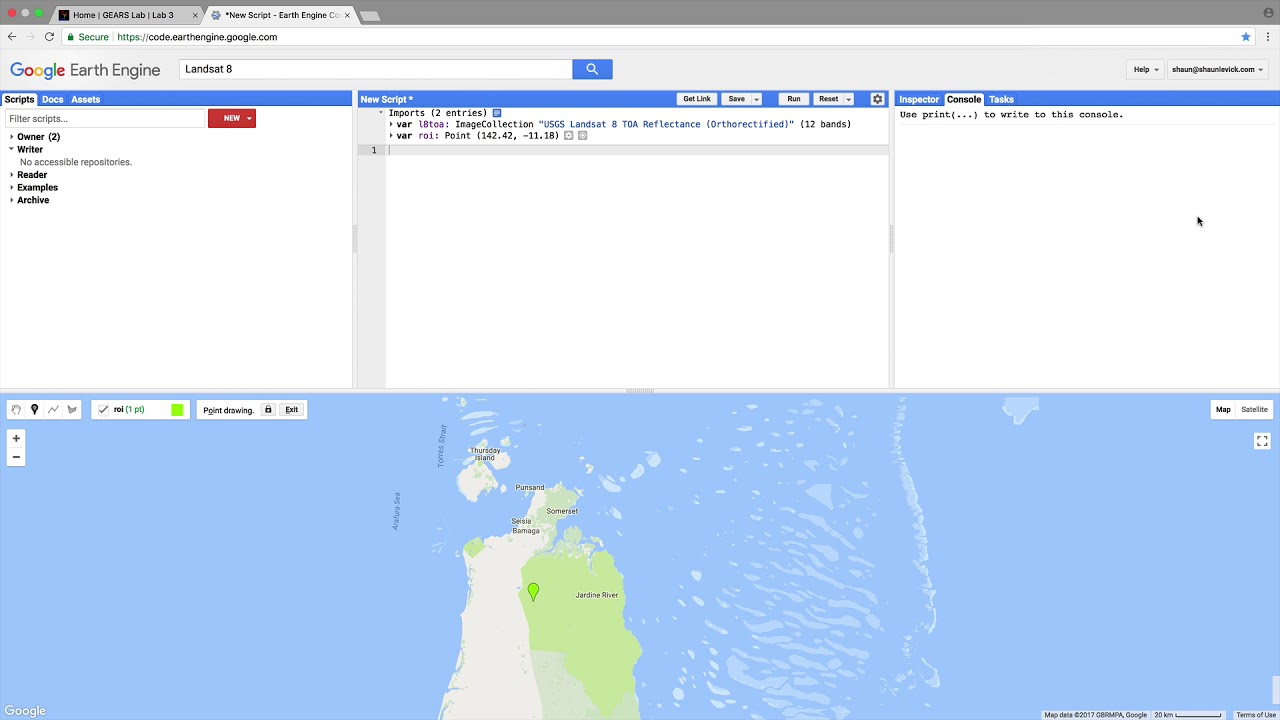Click the roi (1 pt) layer label

pos(129,410)
